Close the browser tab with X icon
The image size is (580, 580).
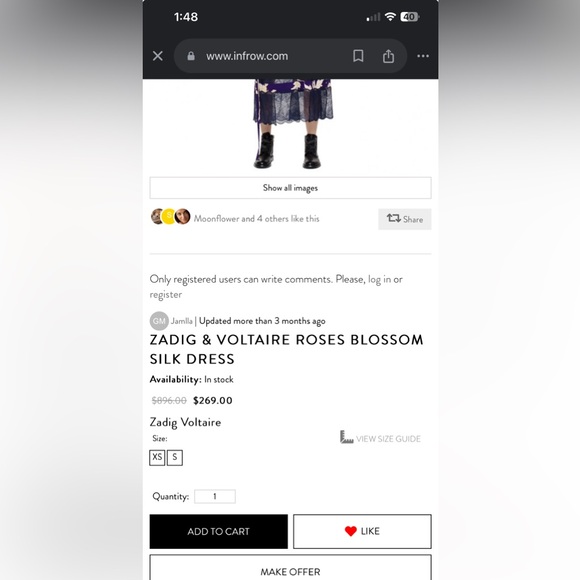pyautogui.click(x=158, y=56)
